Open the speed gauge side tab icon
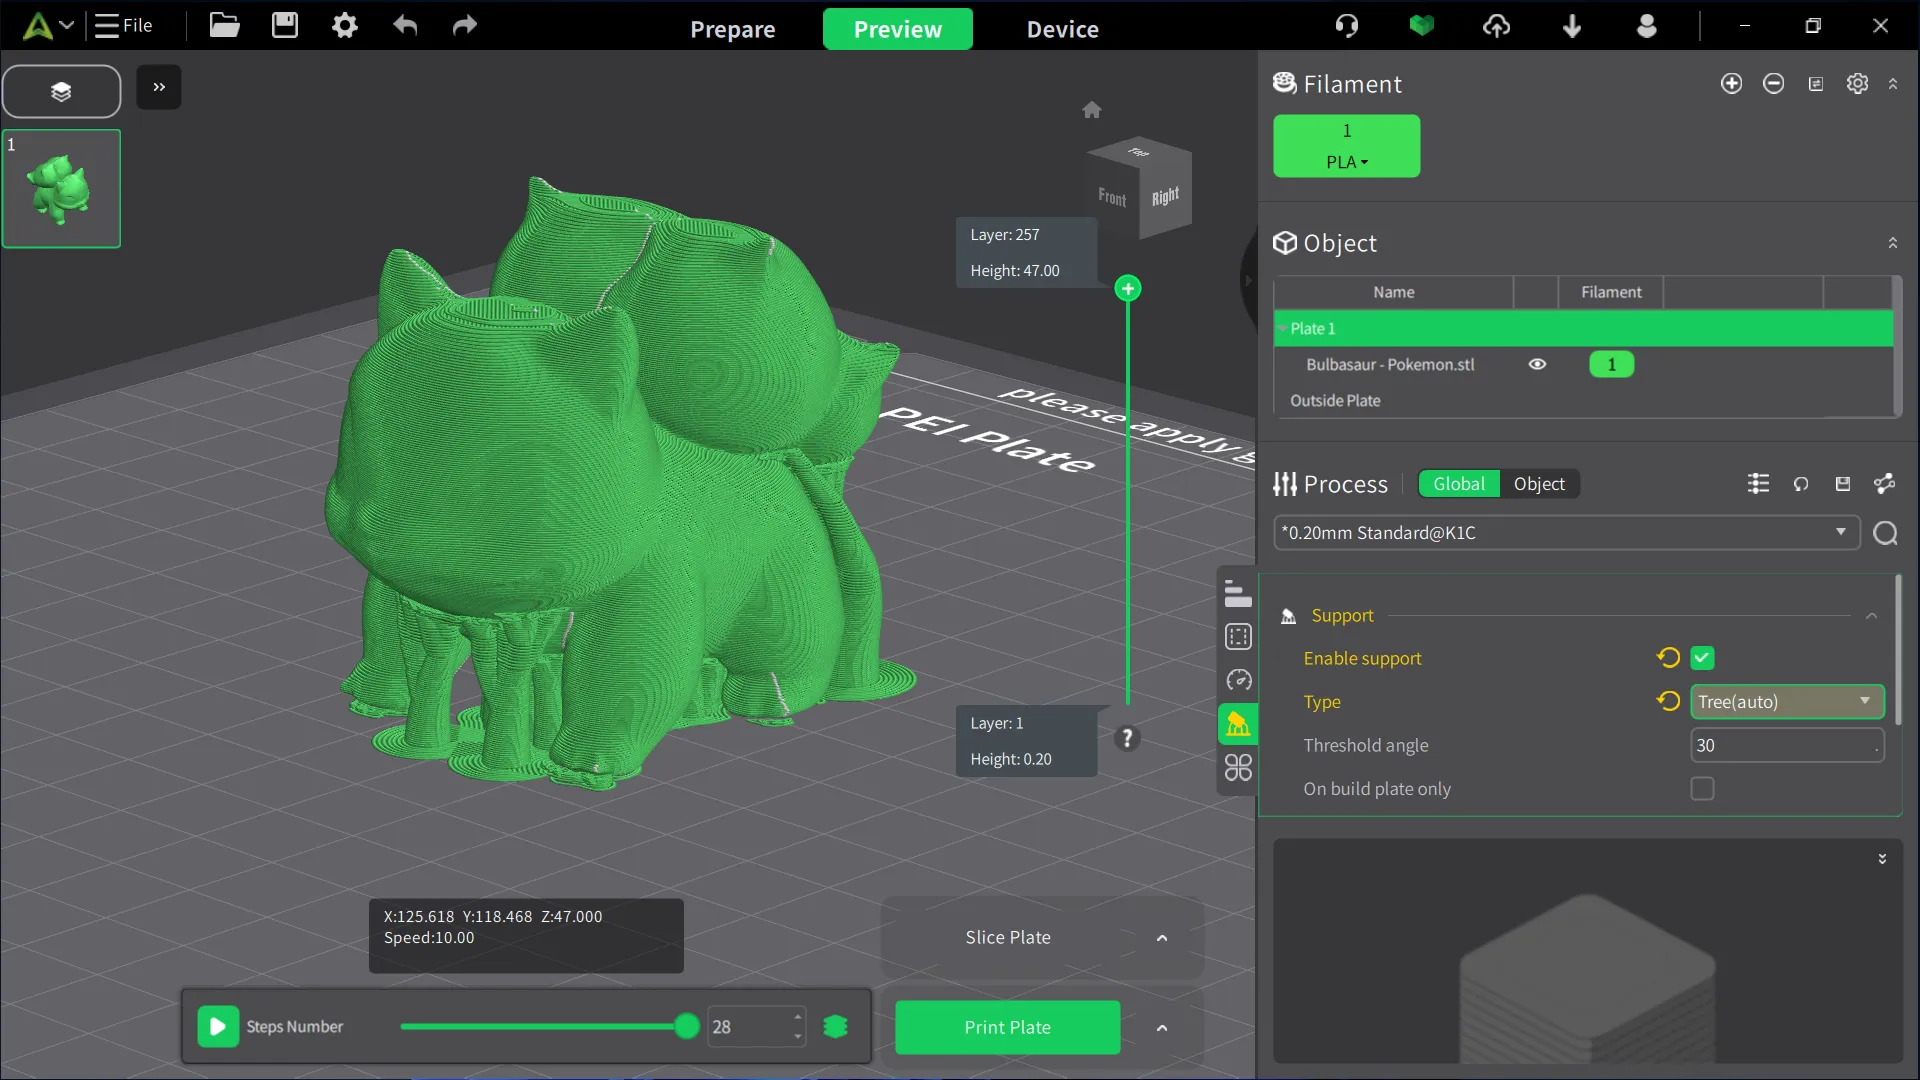The height and width of the screenshot is (1080, 1920). (1238, 680)
